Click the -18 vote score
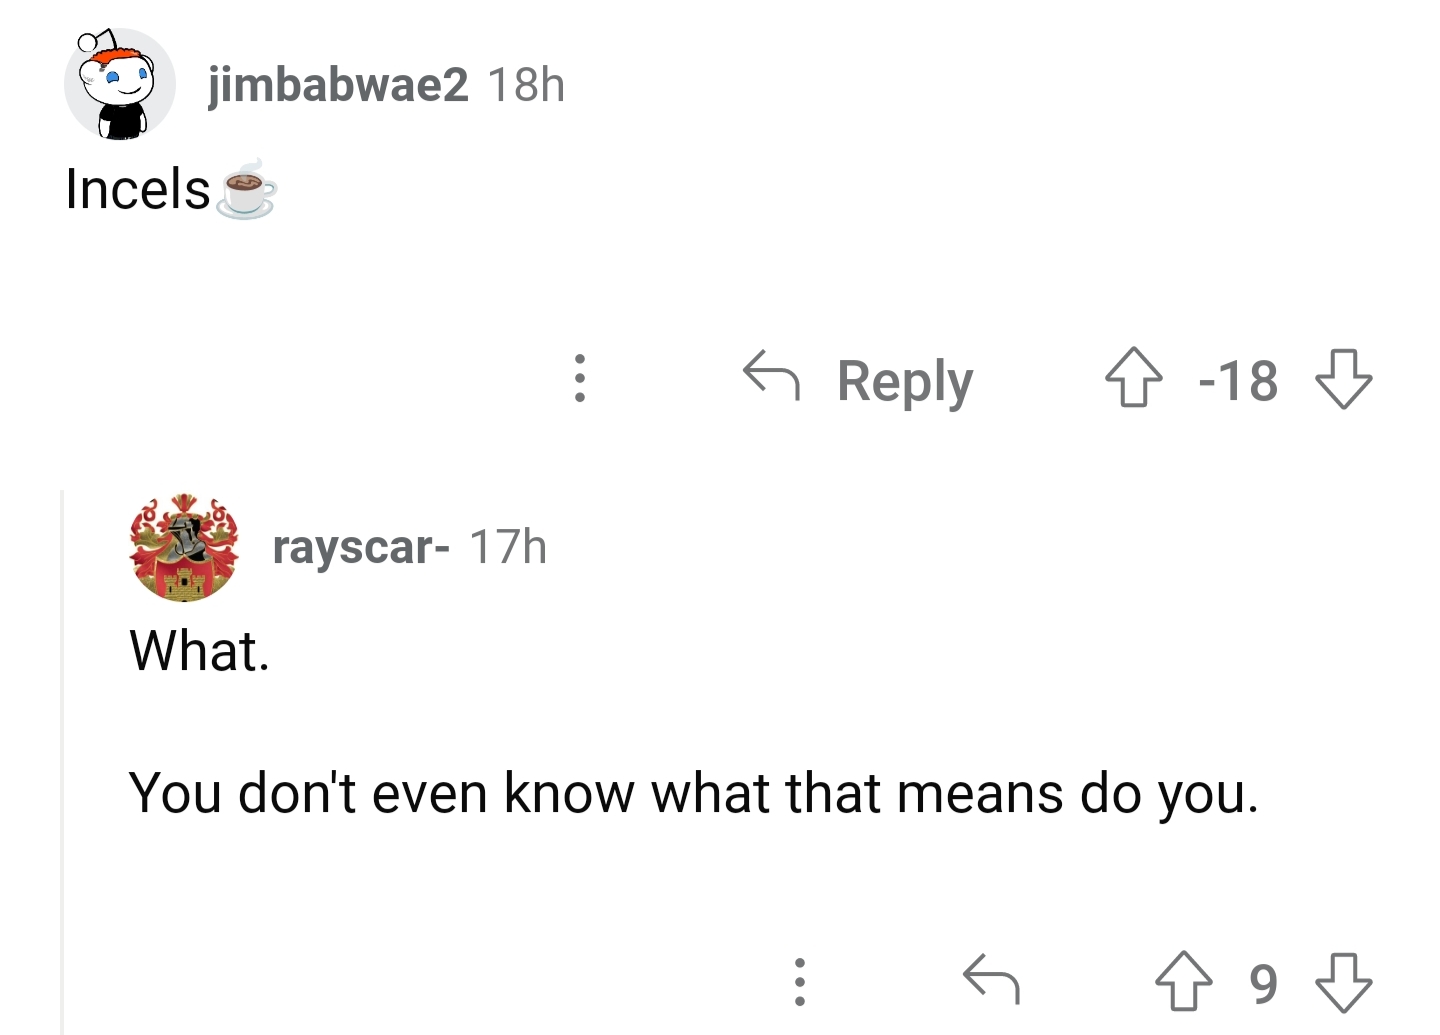1440x1035 pixels. tap(1238, 381)
